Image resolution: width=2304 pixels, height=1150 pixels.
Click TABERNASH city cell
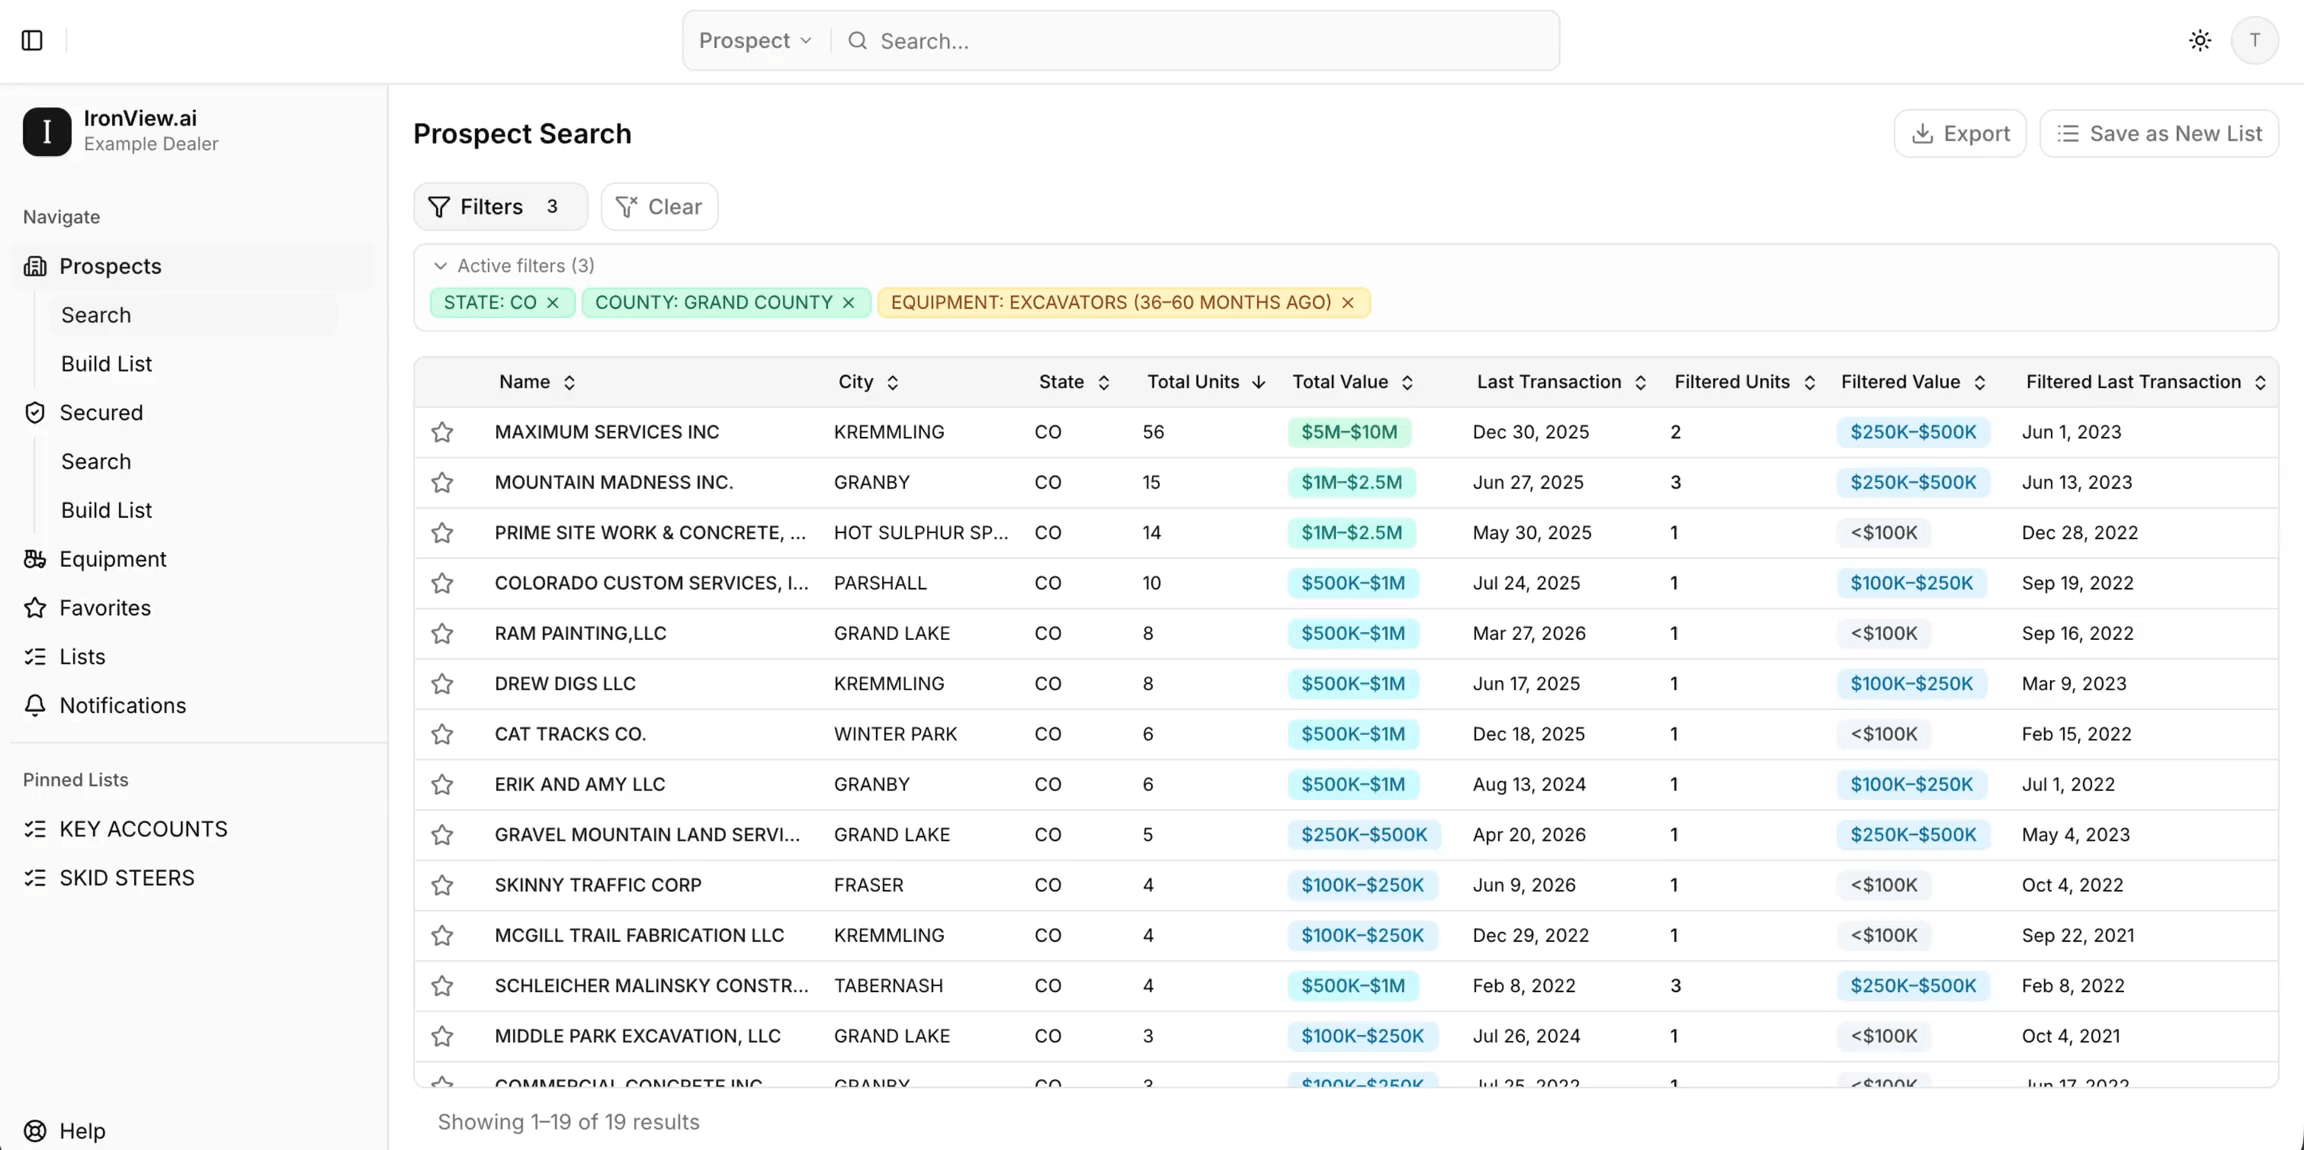(888, 986)
